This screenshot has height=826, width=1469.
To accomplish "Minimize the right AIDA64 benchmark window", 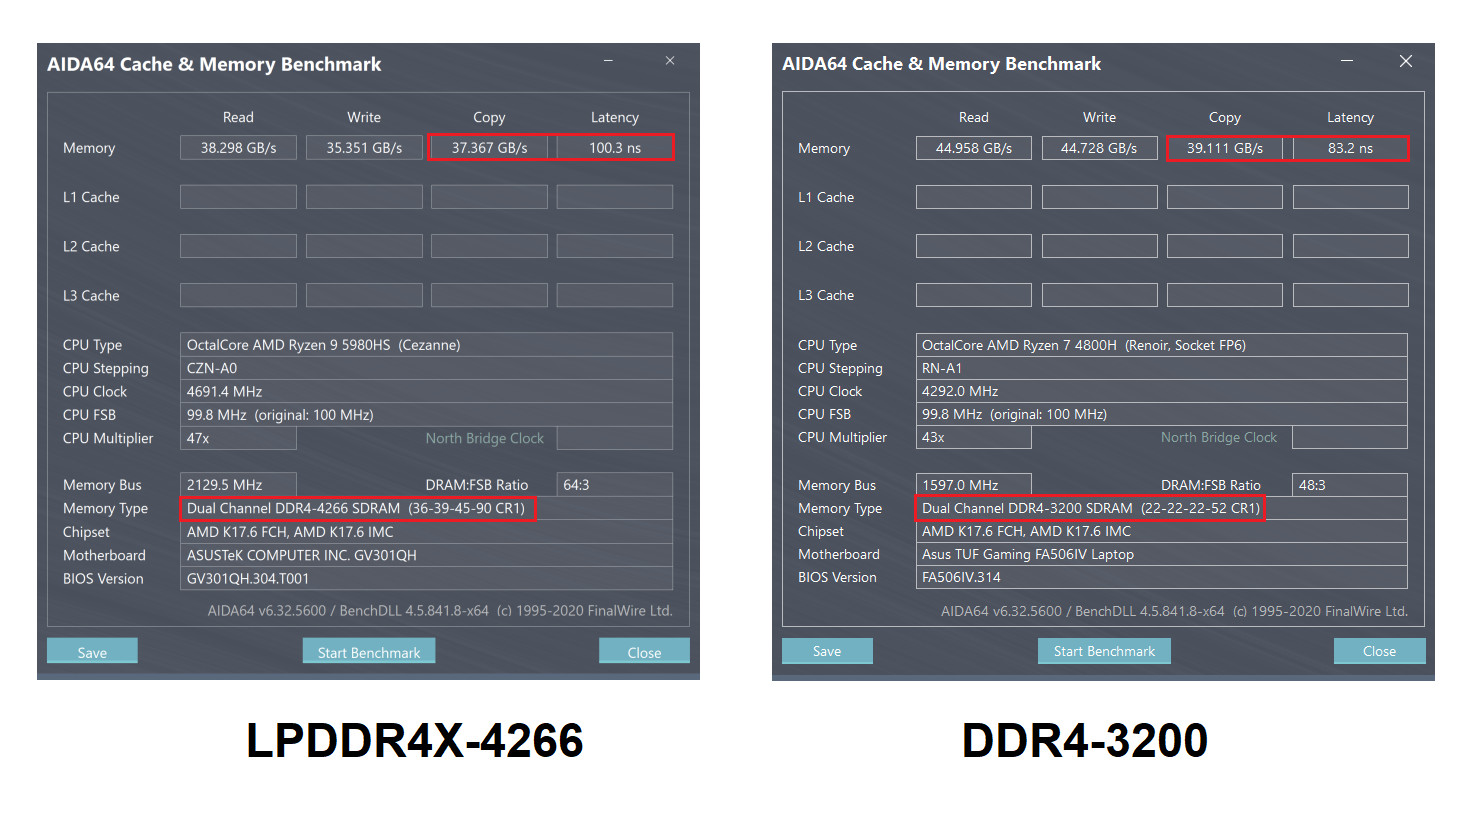I will click(1347, 61).
